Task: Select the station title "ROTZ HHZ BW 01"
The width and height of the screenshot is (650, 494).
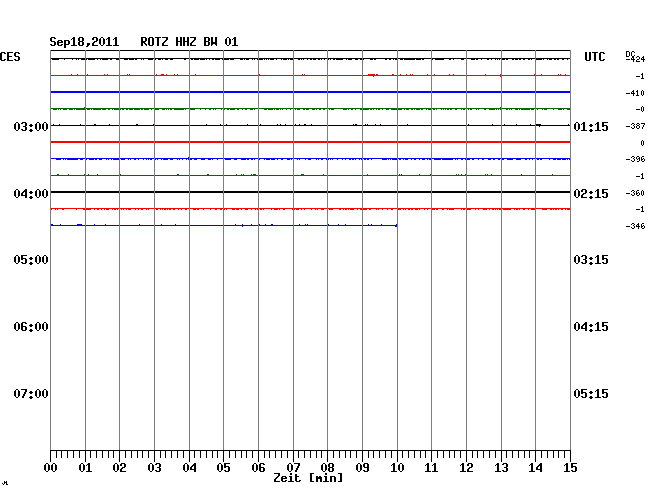Action: tap(189, 42)
